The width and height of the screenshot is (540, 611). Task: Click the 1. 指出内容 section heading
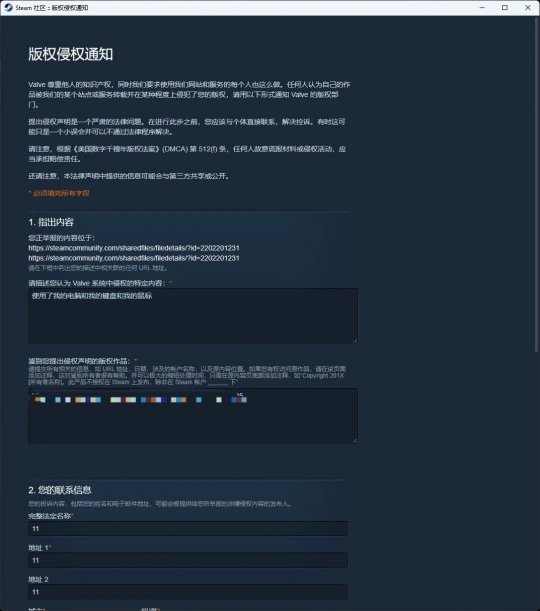tap(51, 222)
